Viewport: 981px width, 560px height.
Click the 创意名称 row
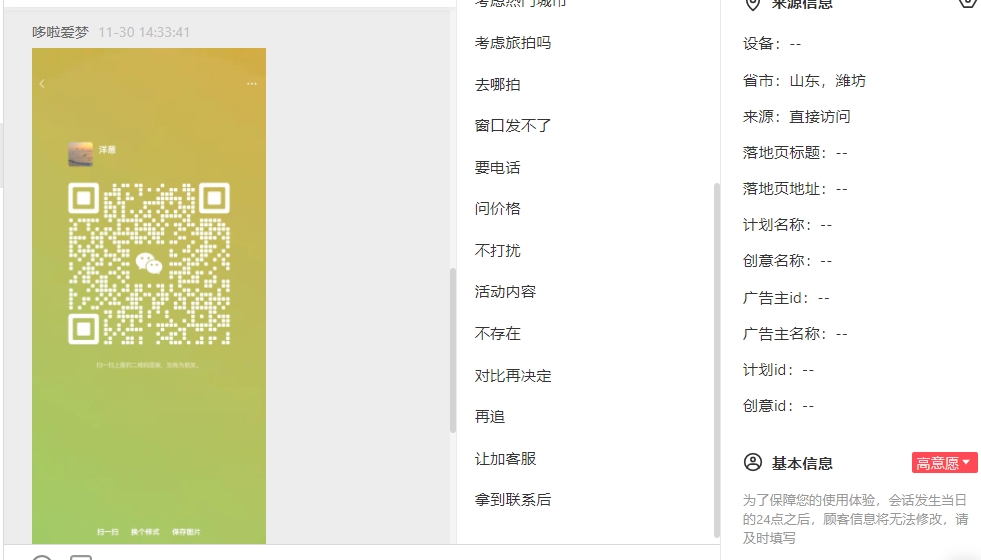pyautogui.click(x=788, y=261)
